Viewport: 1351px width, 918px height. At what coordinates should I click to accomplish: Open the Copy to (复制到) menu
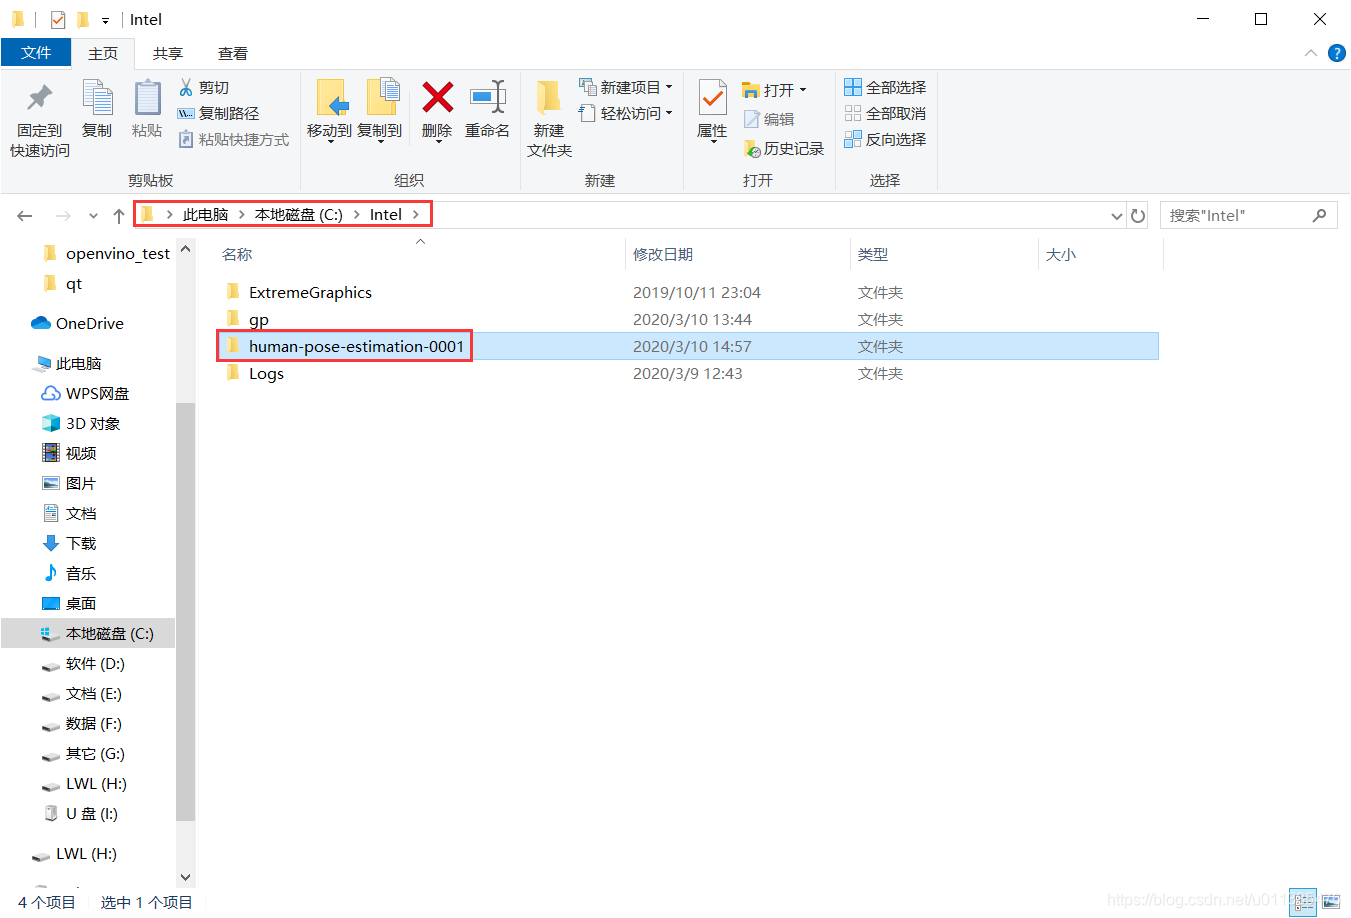pyautogui.click(x=380, y=110)
